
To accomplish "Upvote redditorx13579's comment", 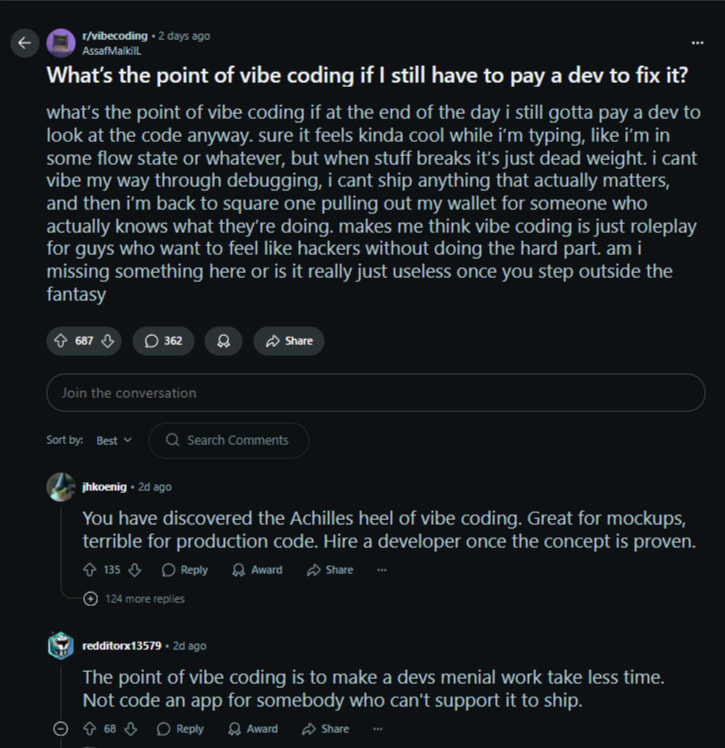I will click(x=91, y=729).
